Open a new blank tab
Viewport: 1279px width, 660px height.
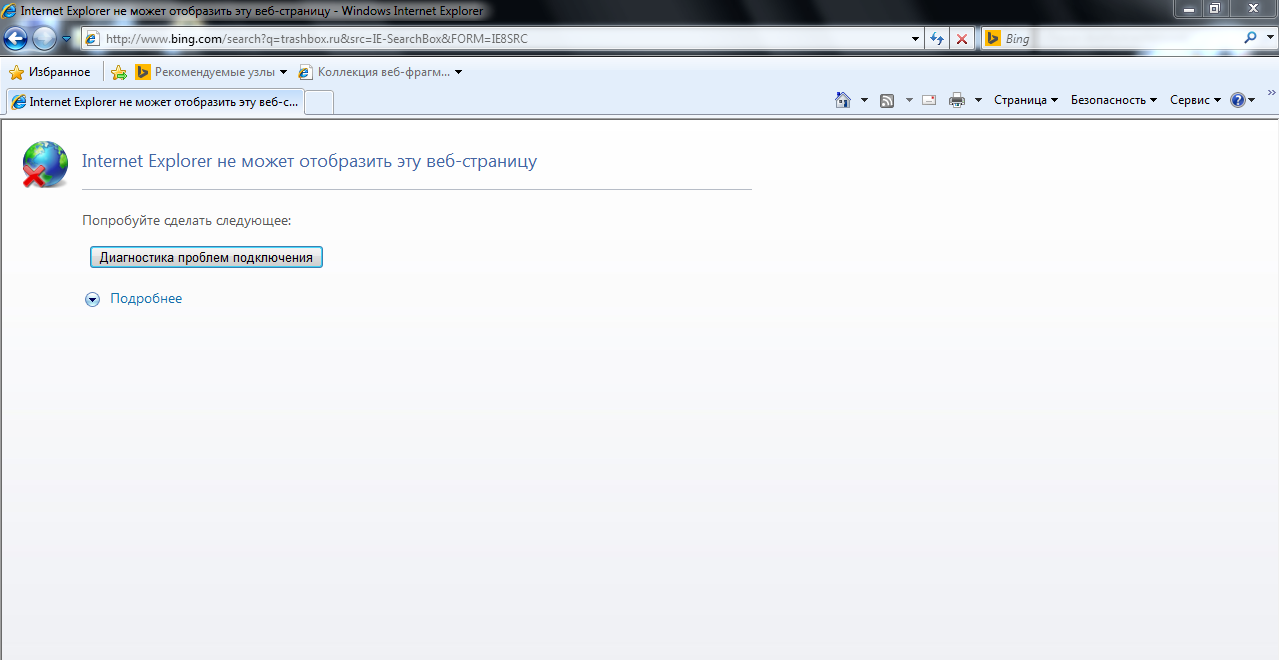319,102
